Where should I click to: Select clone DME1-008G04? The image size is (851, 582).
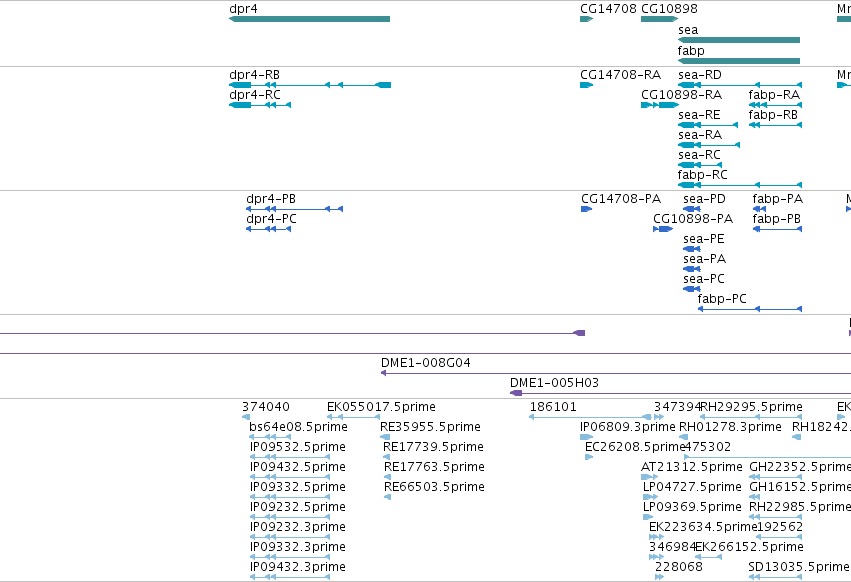coord(616,373)
